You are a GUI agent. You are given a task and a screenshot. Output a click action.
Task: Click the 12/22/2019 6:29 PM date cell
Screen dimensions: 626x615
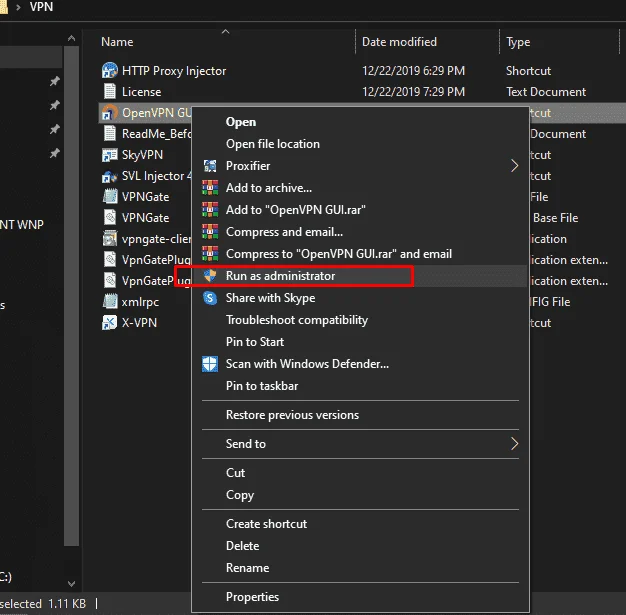coord(414,71)
